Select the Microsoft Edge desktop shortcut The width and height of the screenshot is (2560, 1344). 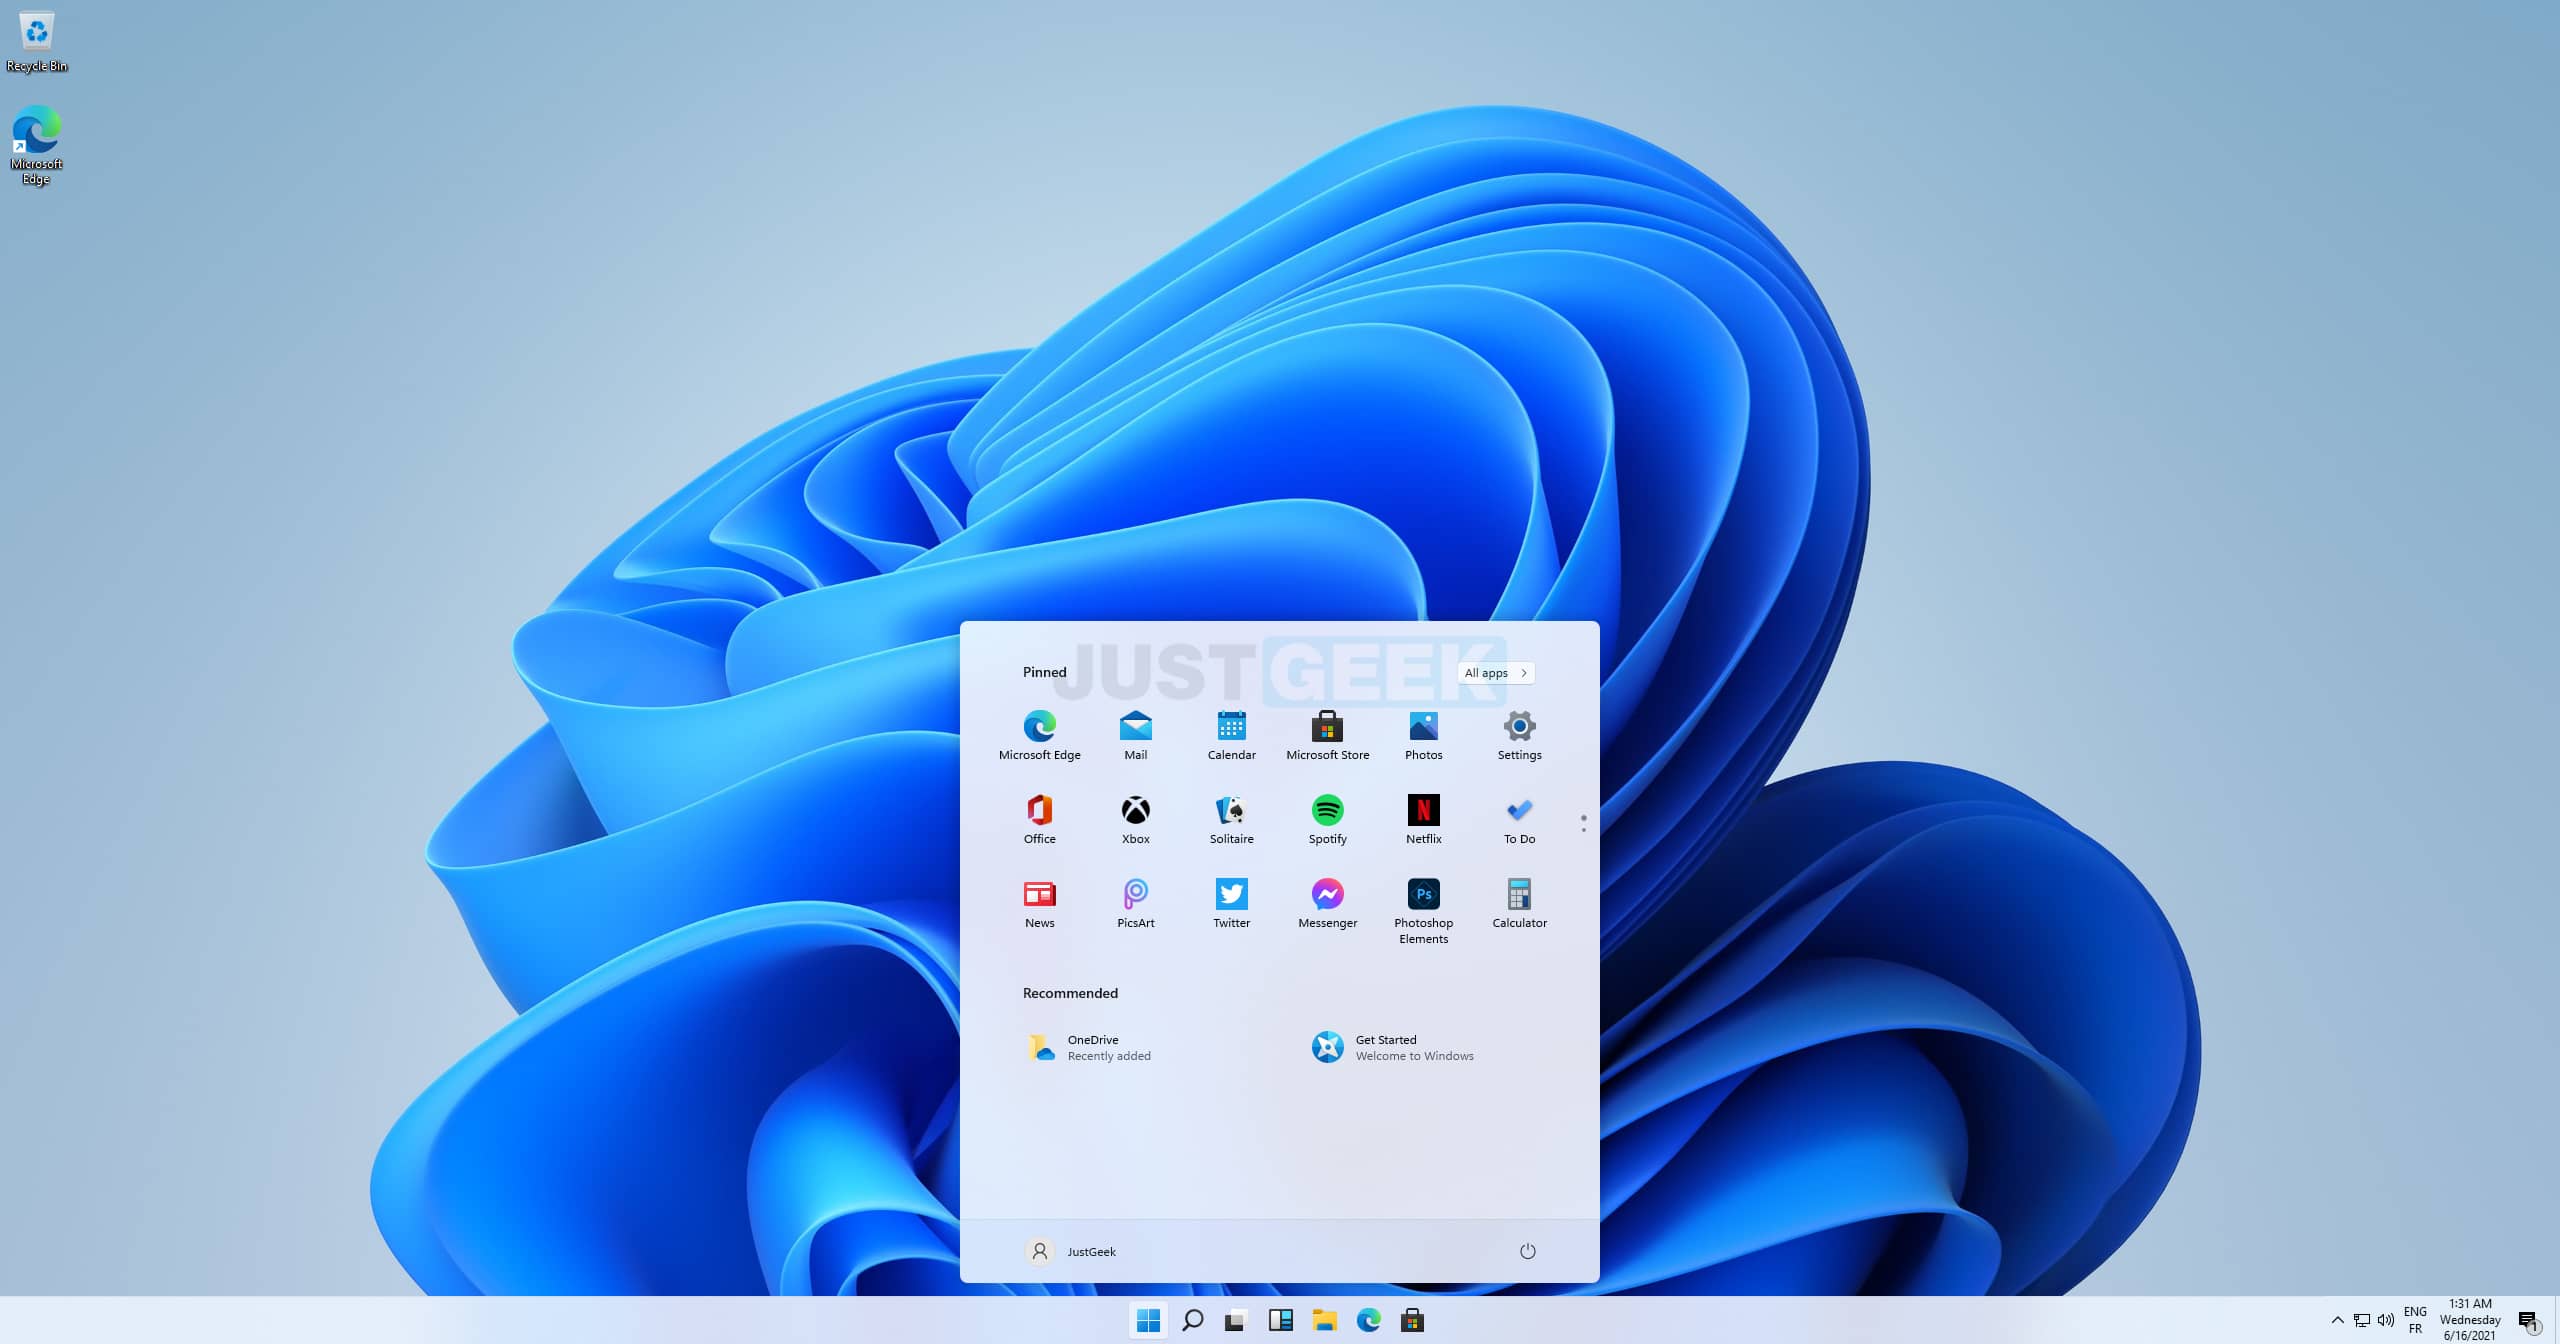click(36, 146)
